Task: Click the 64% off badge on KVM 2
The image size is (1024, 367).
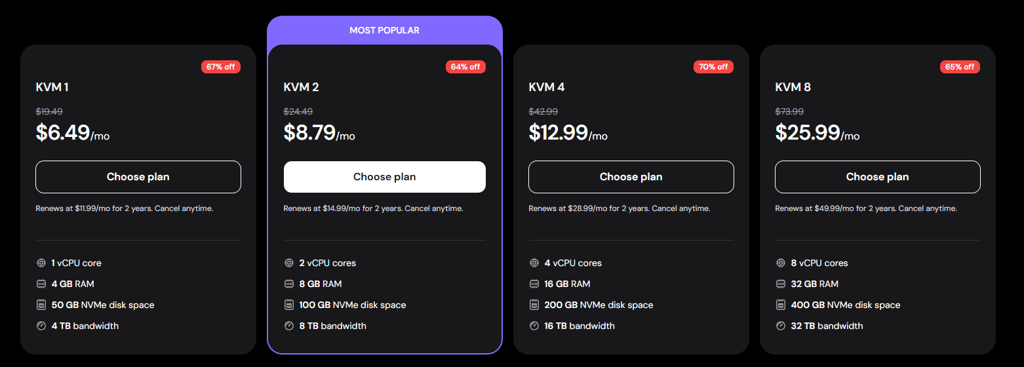Action: click(466, 67)
